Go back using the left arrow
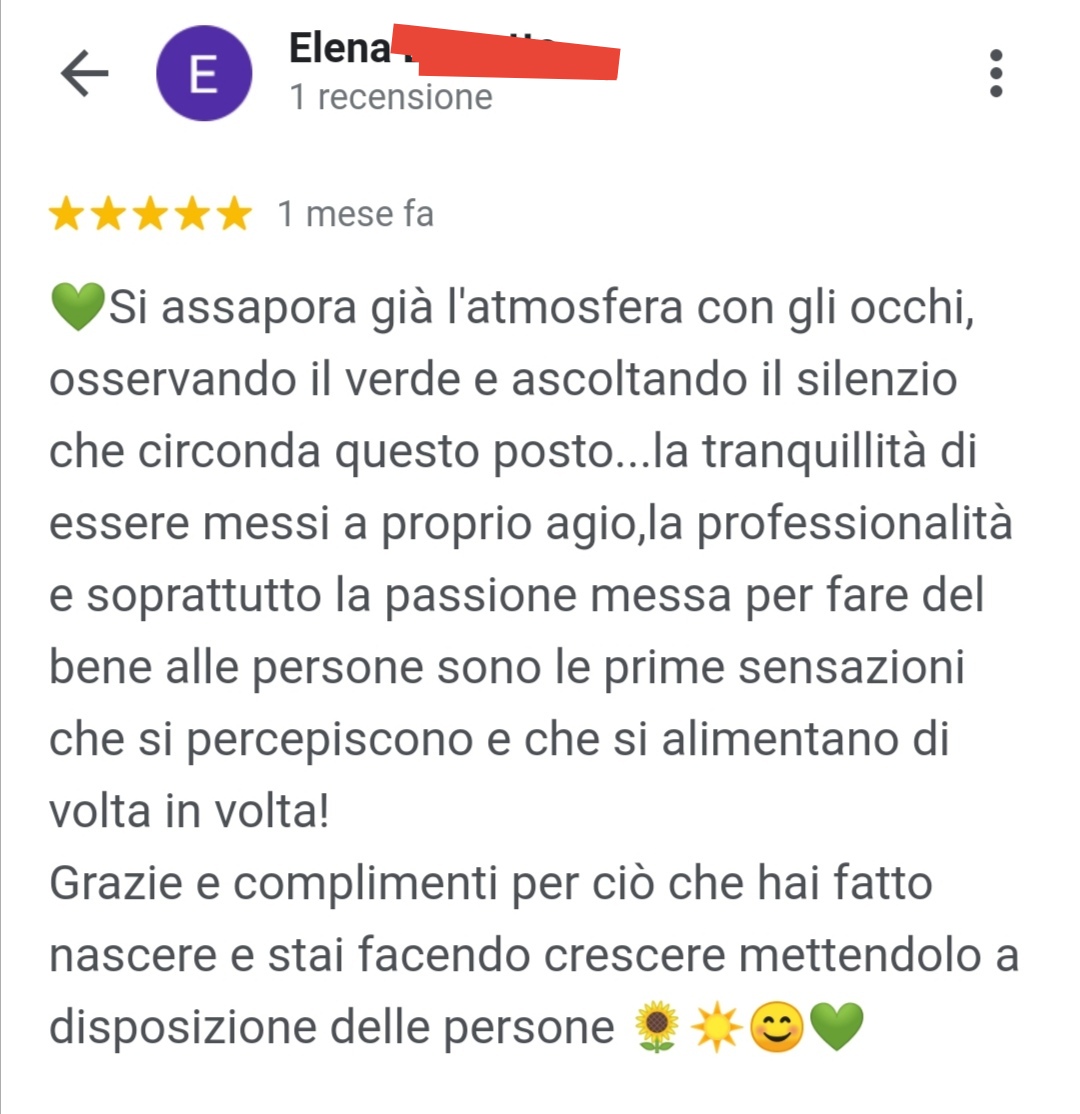The height and width of the screenshot is (1114, 1080). (85, 73)
